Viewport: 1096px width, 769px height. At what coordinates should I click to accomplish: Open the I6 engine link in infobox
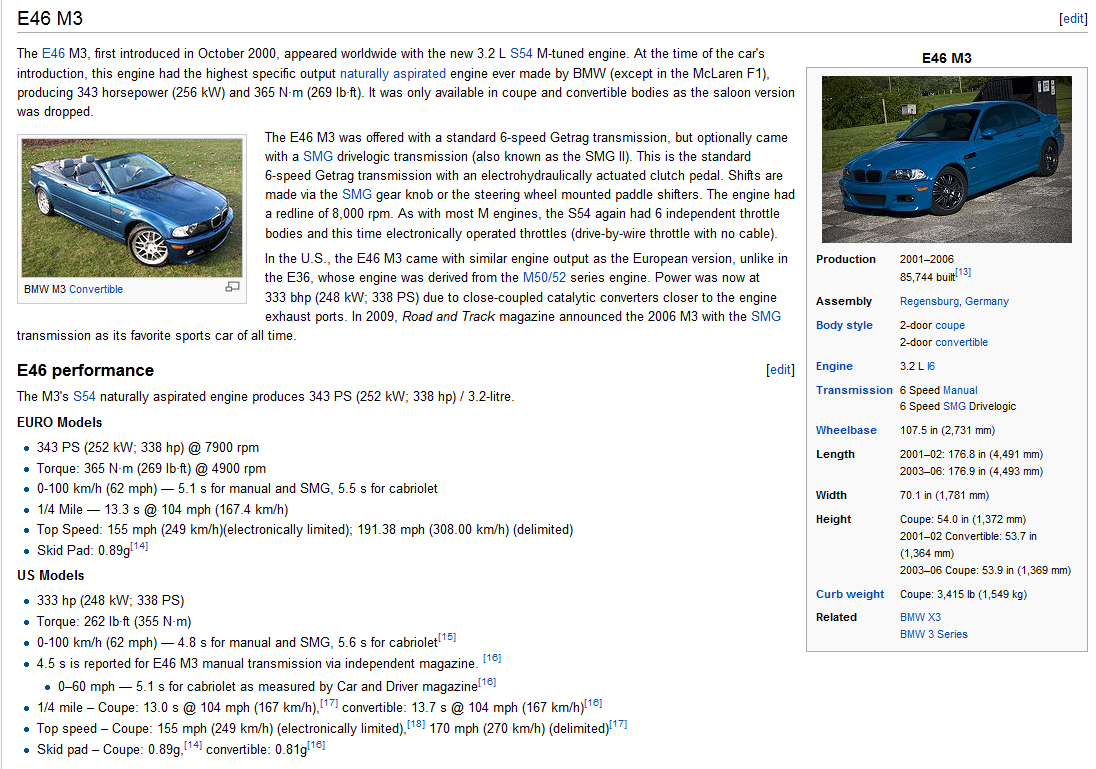point(930,366)
